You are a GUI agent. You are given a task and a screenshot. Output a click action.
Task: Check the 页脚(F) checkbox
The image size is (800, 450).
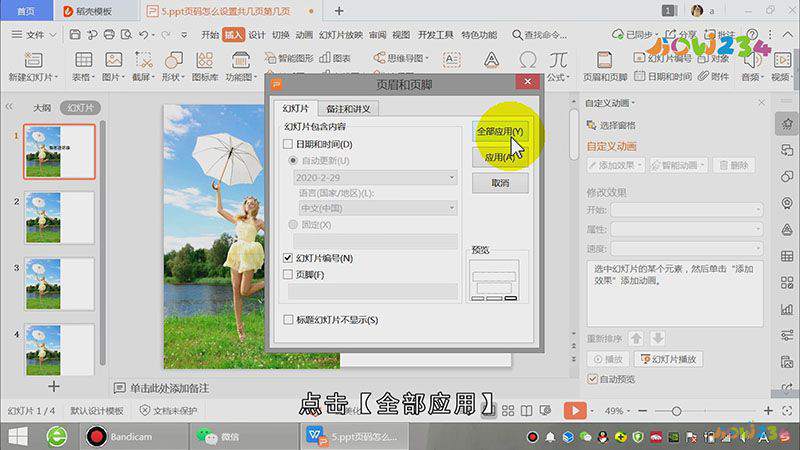click(x=288, y=274)
